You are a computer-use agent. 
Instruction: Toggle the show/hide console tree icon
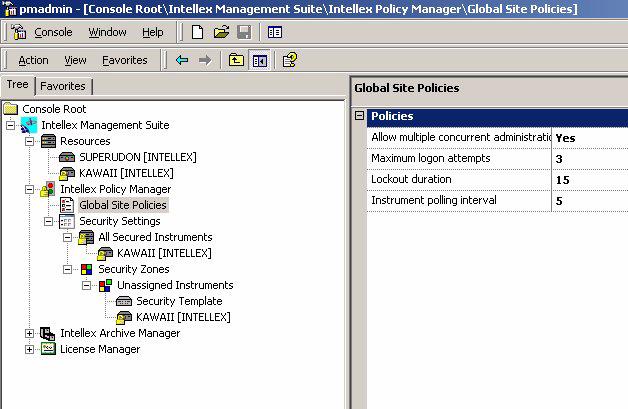click(260, 60)
